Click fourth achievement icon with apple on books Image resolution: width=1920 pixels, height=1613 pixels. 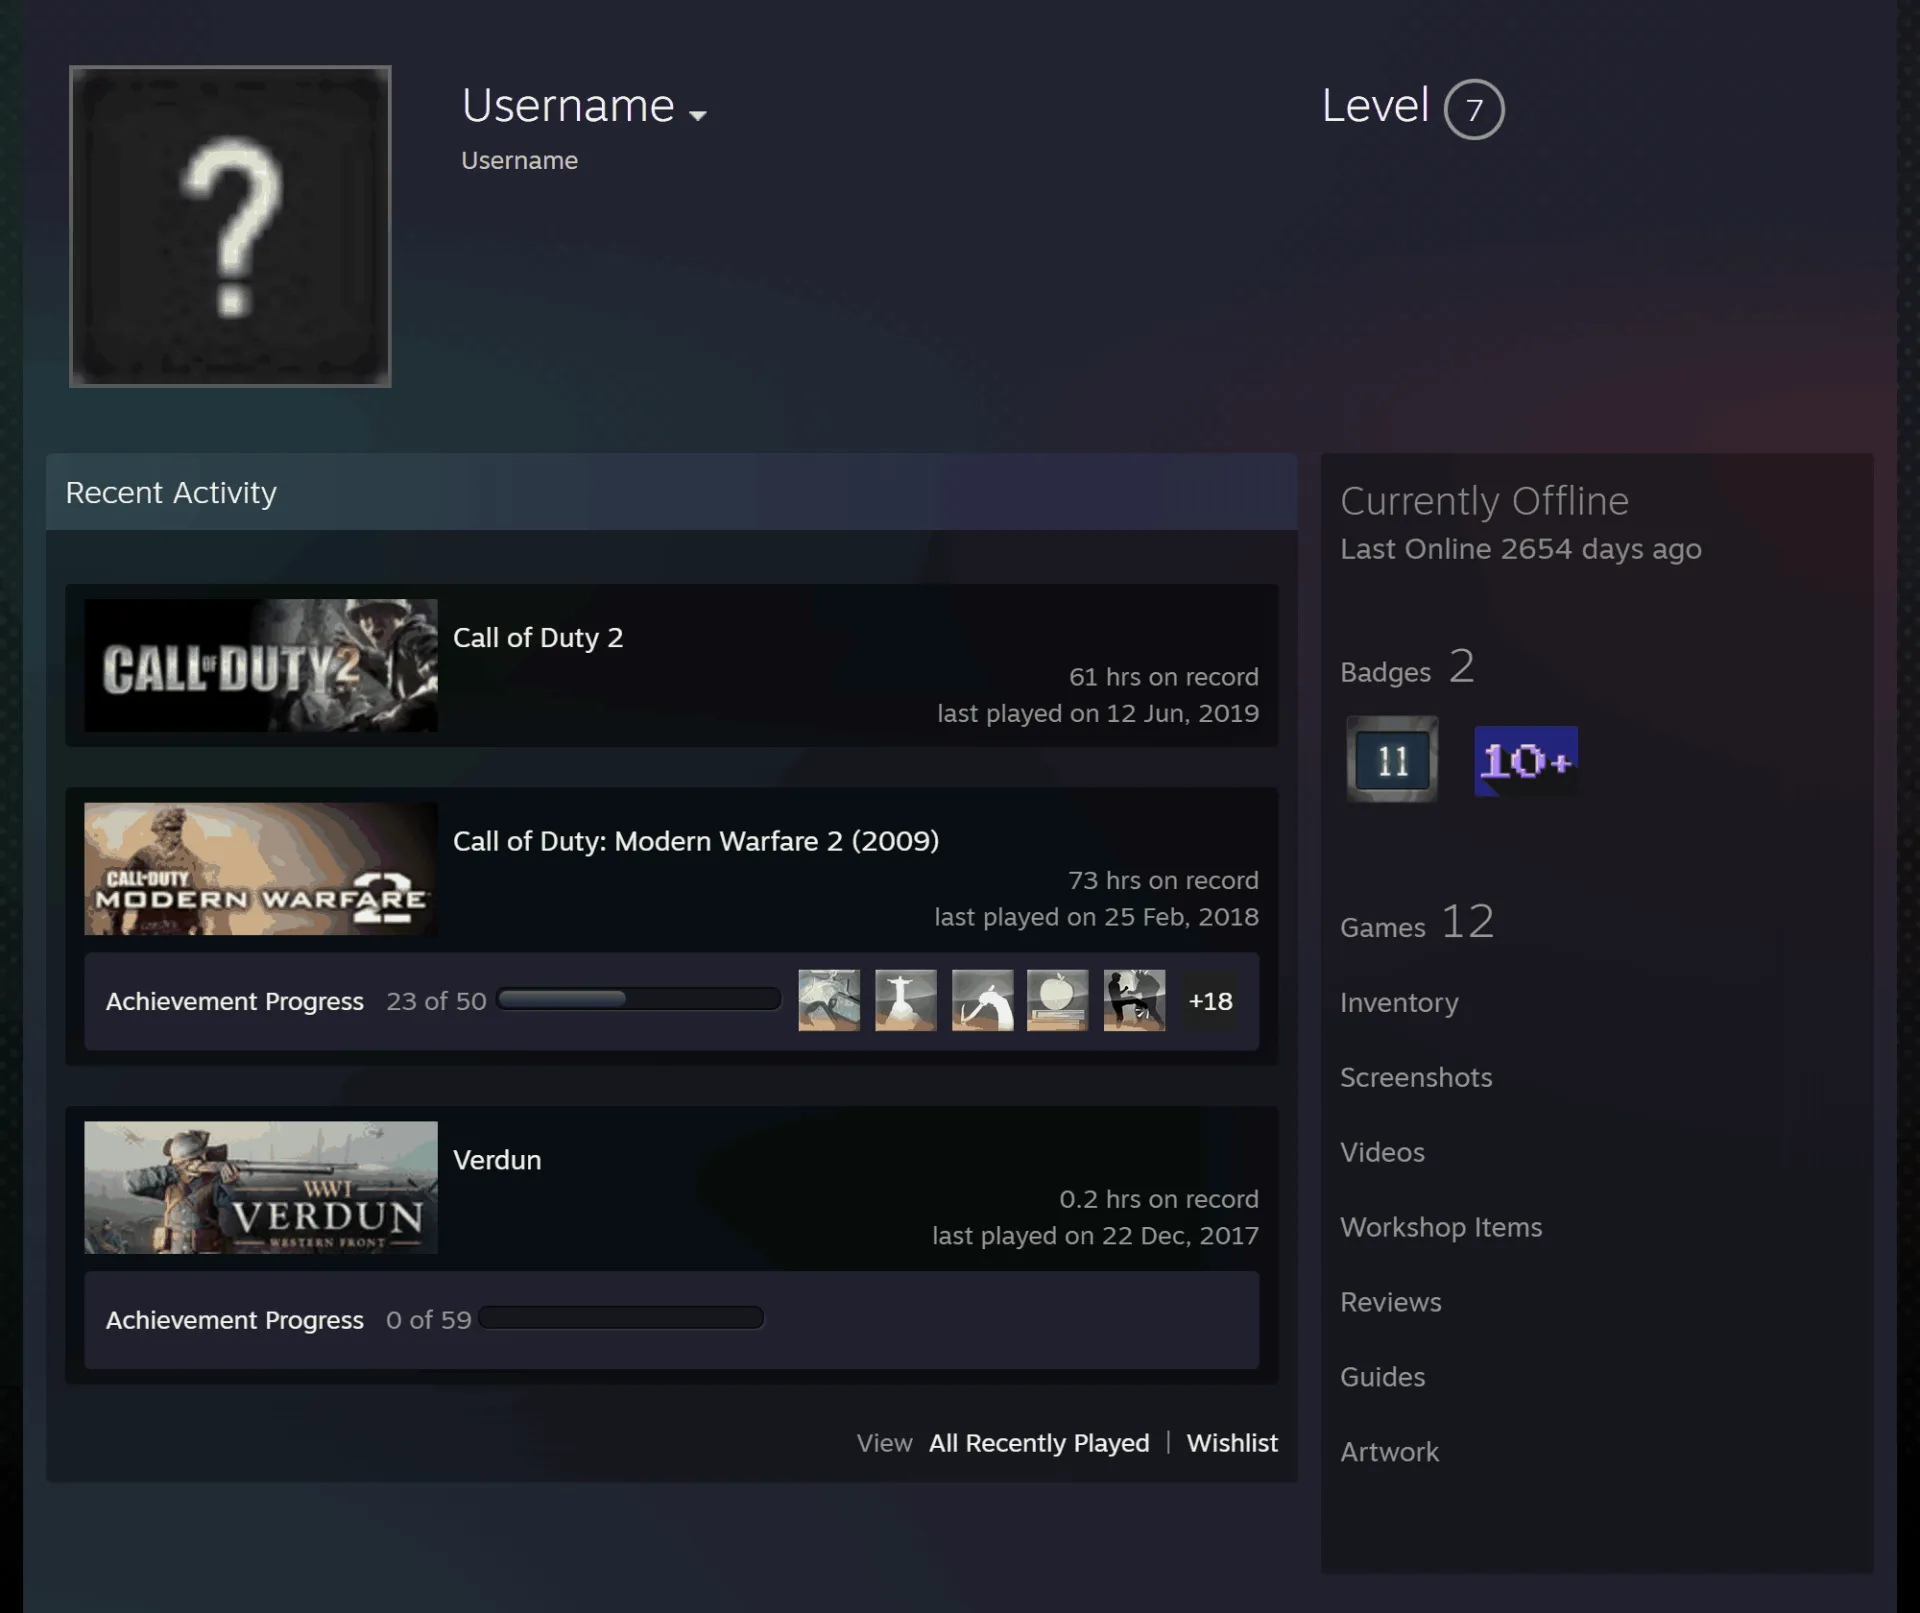1058,1000
